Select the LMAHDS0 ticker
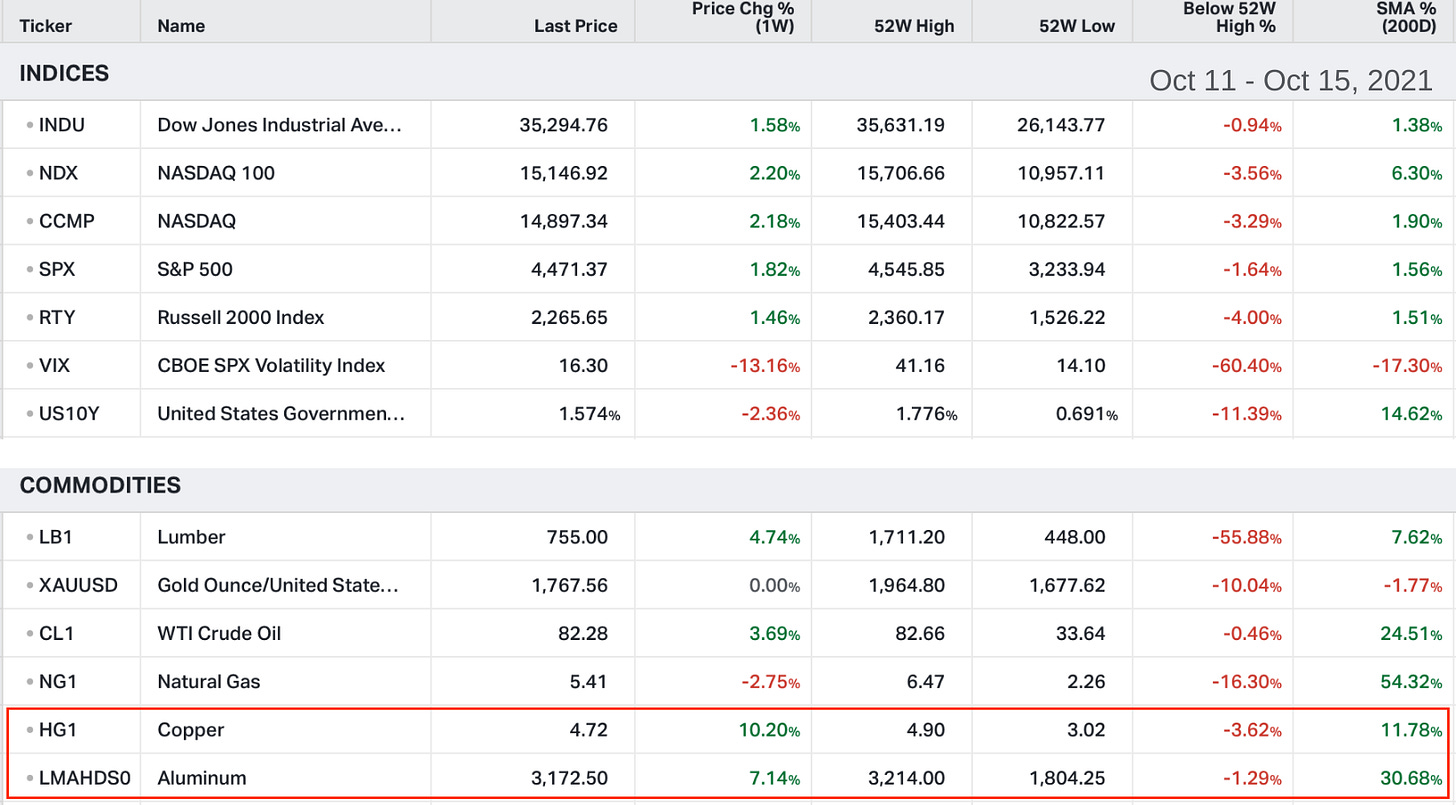The height and width of the screenshot is (805, 1456). pos(85,777)
